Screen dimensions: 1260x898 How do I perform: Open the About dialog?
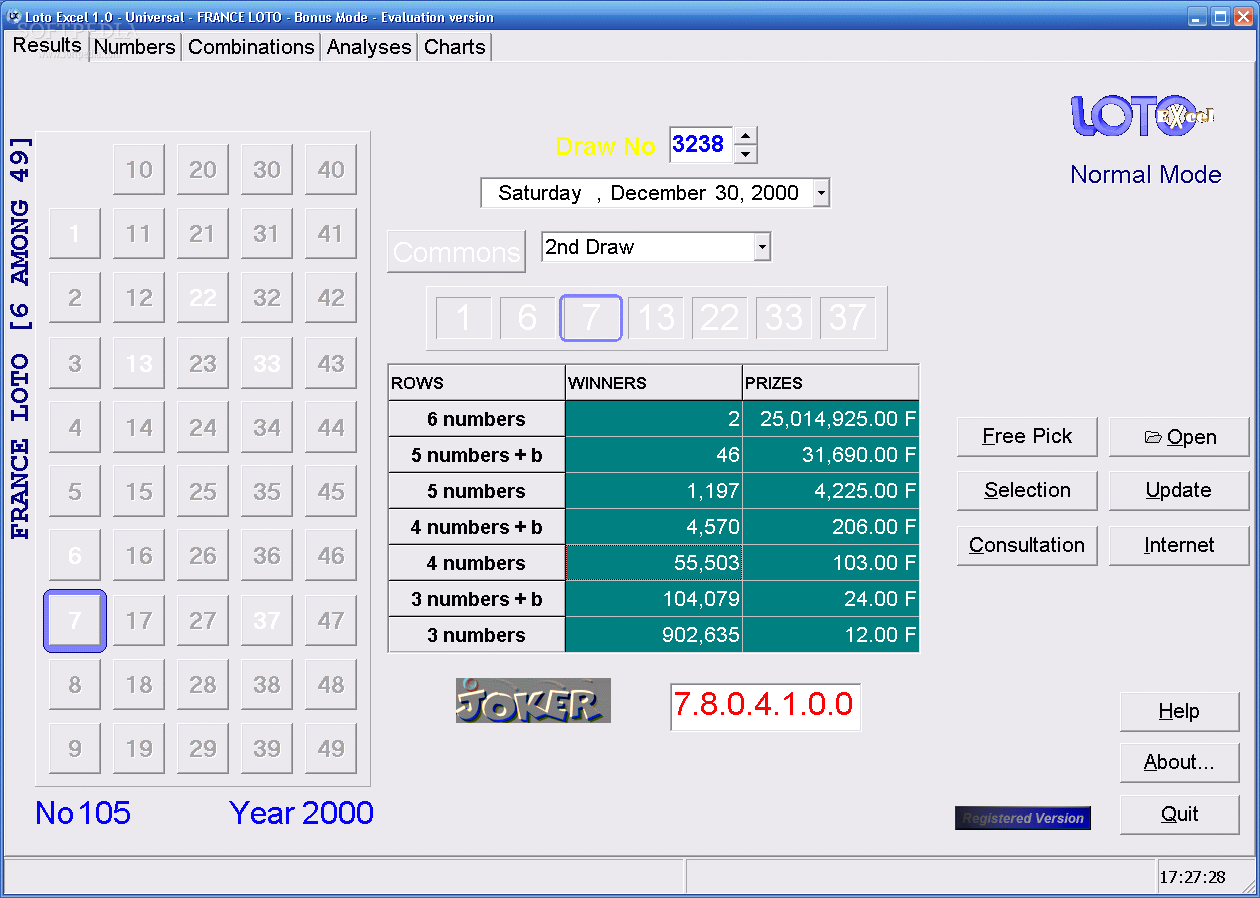click(x=1179, y=763)
